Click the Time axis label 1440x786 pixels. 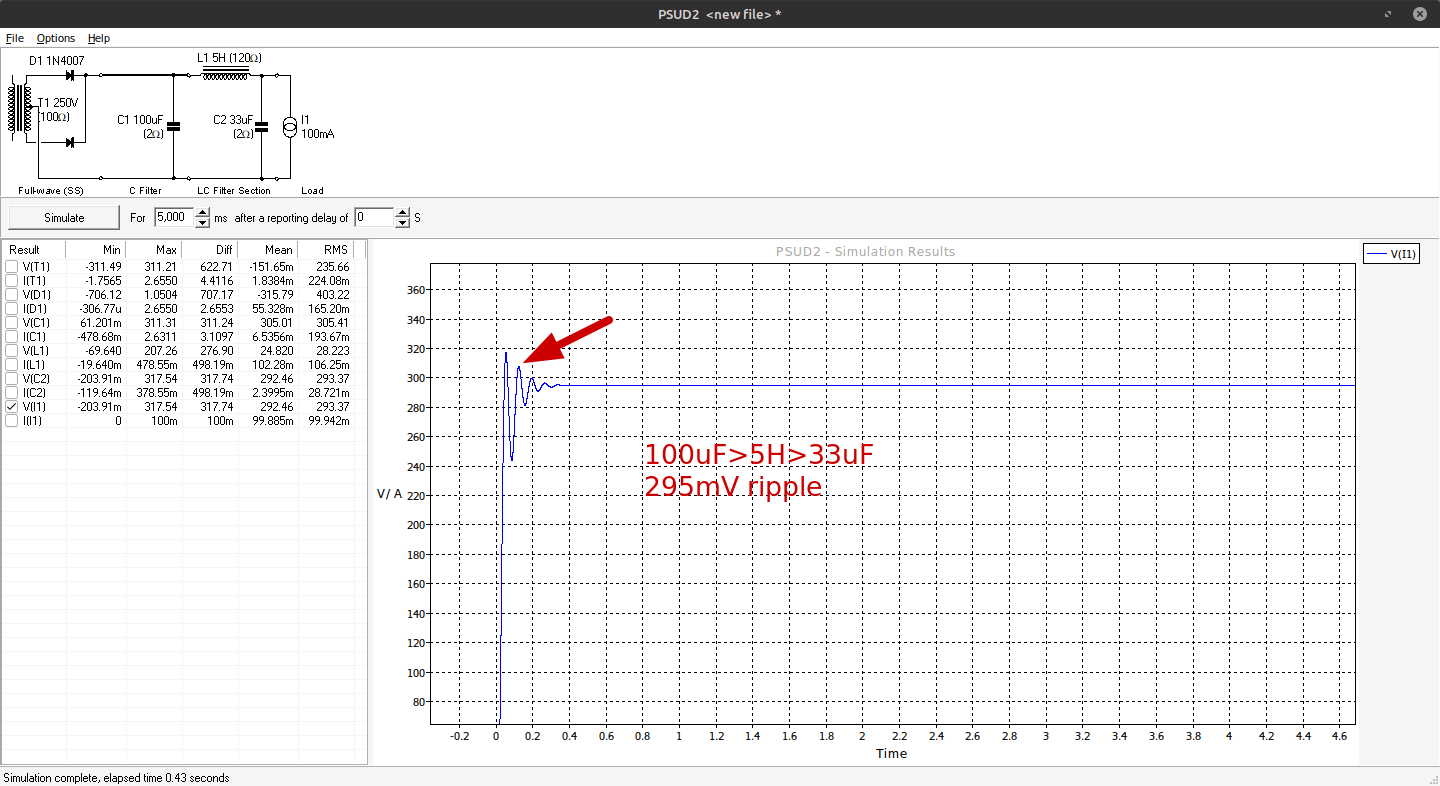[891, 753]
